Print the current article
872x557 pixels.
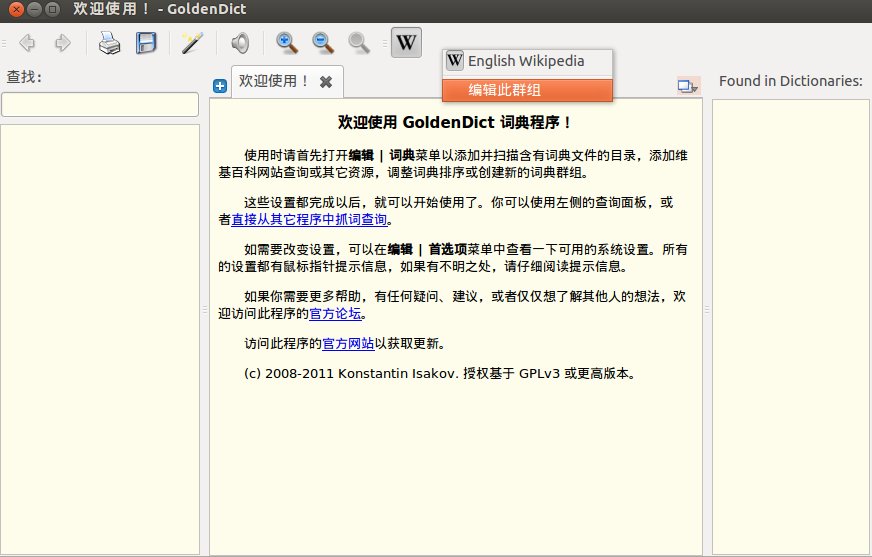pyautogui.click(x=110, y=43)
